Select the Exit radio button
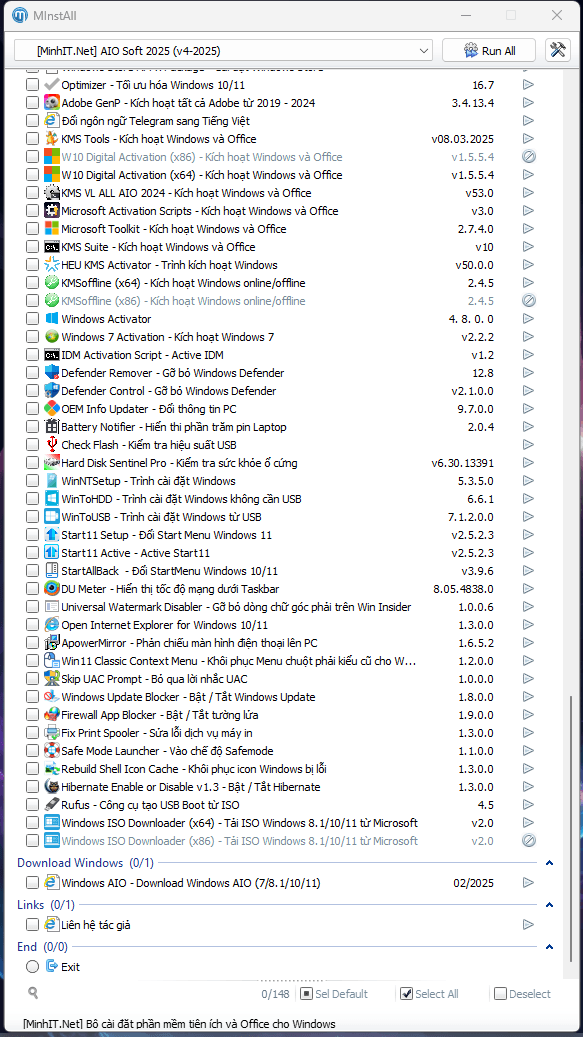 [32, 967]
